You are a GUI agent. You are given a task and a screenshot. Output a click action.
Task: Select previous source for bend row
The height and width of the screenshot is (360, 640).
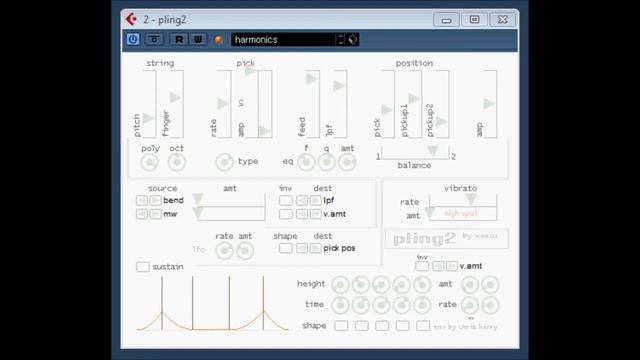coord(142,200)
